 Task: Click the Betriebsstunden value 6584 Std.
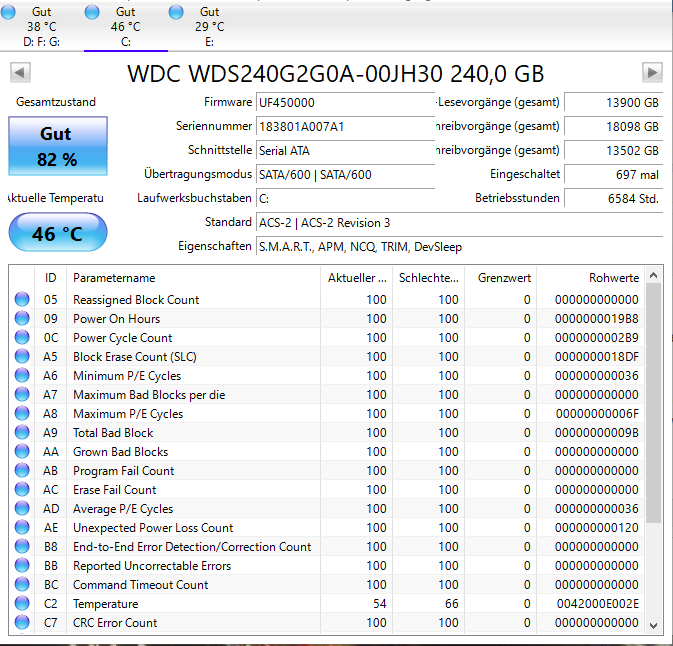coord(613,199)
